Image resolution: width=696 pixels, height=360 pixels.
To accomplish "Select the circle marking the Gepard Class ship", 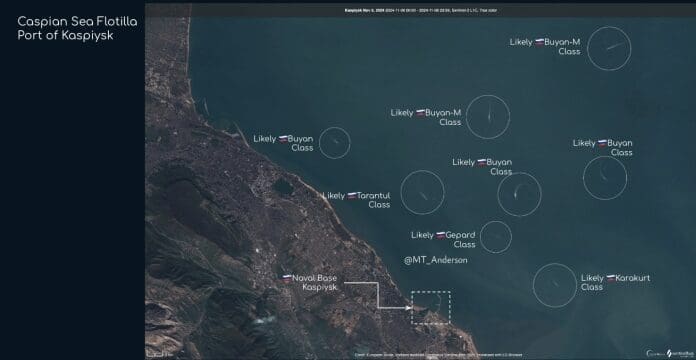I will [x=496, y=237].
